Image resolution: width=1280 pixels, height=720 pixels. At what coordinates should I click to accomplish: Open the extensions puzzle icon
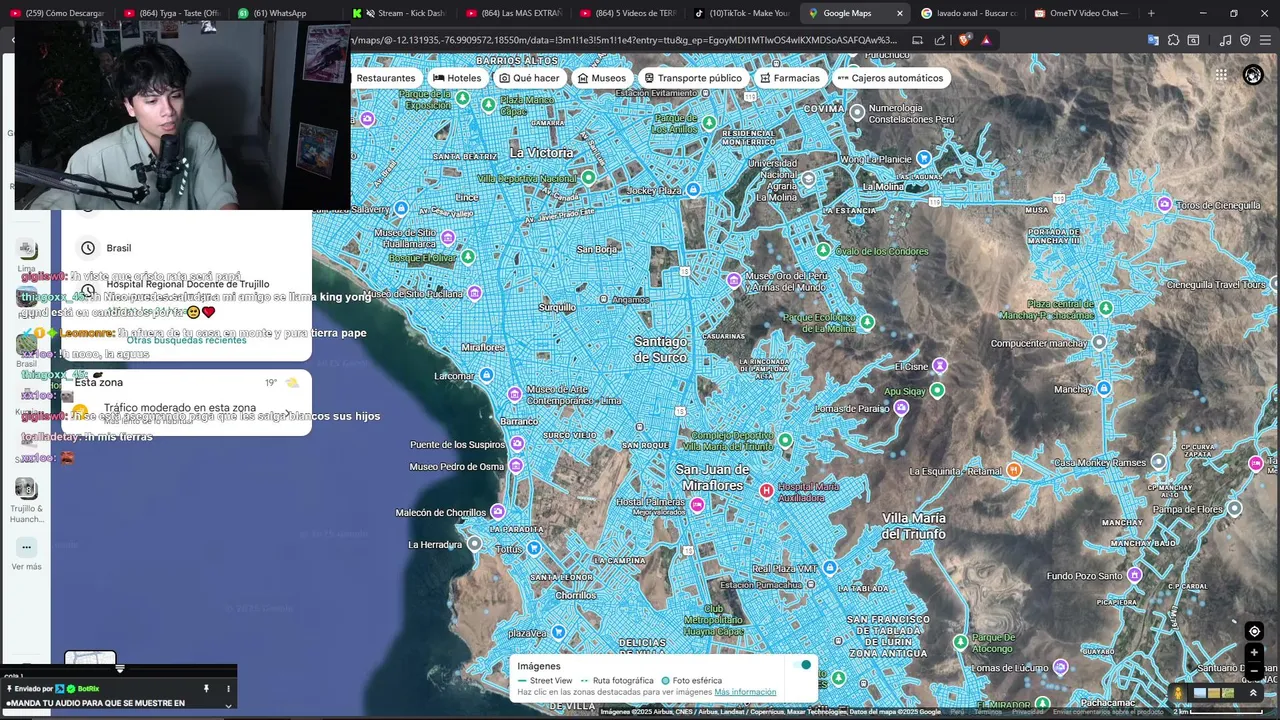1173,40
